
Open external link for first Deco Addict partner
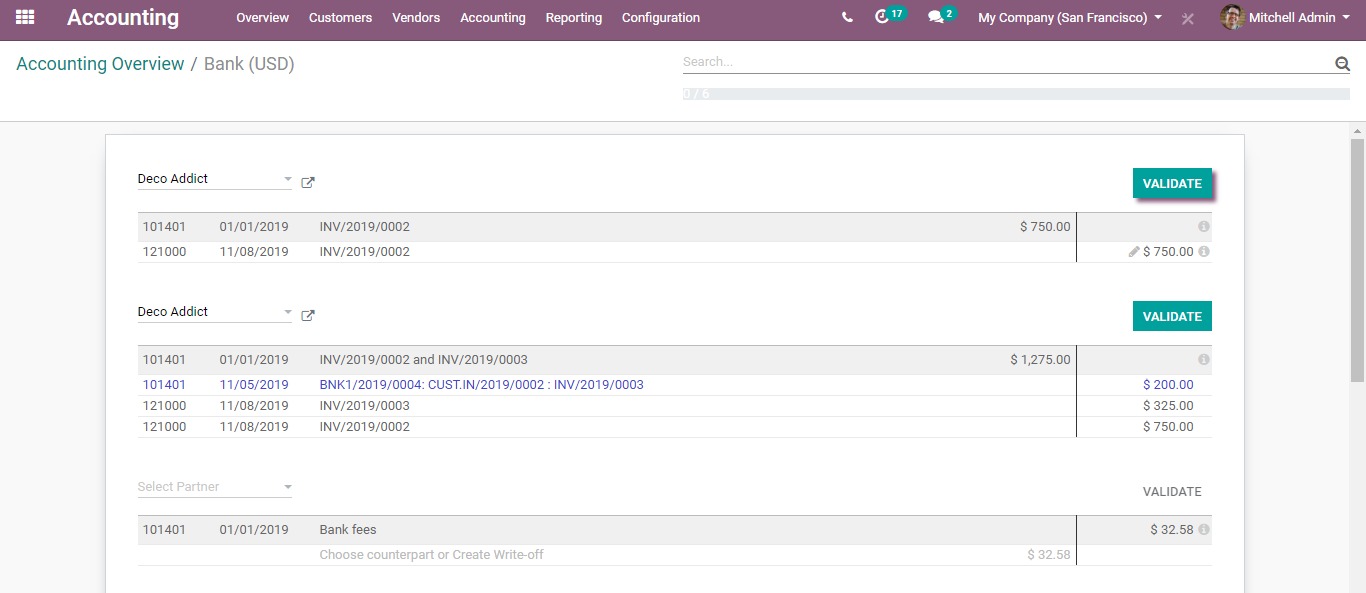pos(308,183)
